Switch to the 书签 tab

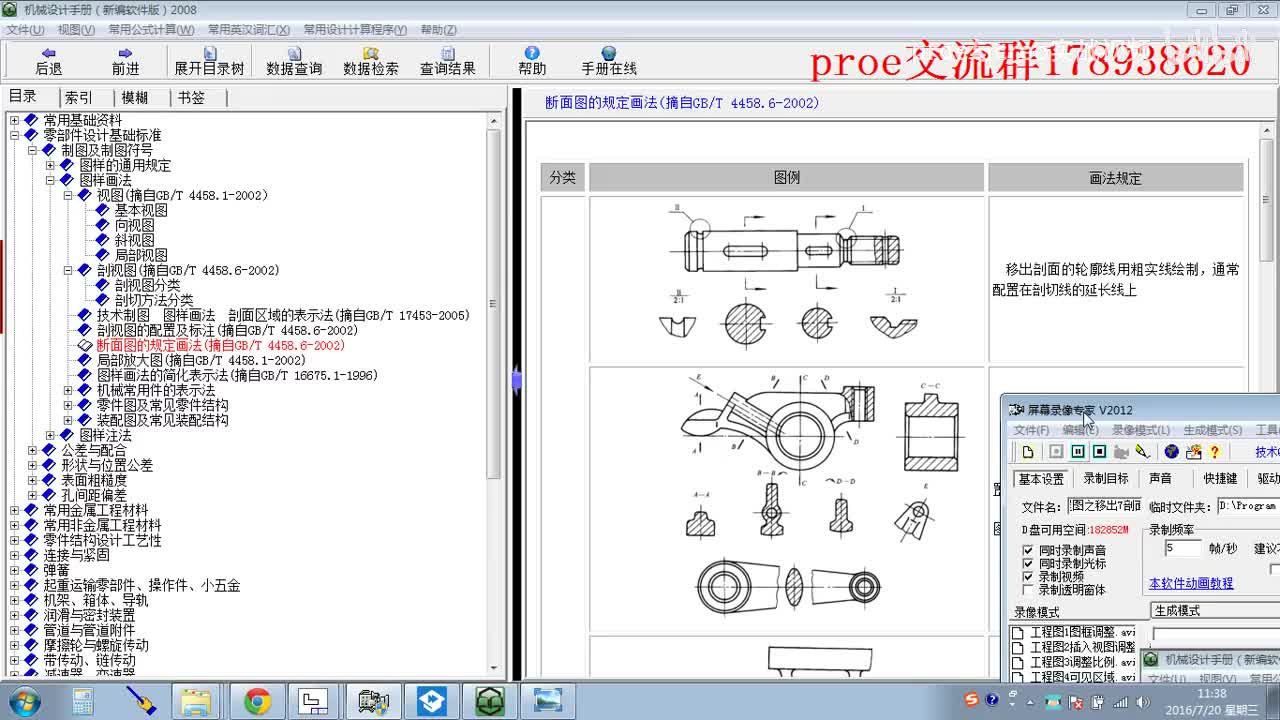click(191, 97)
